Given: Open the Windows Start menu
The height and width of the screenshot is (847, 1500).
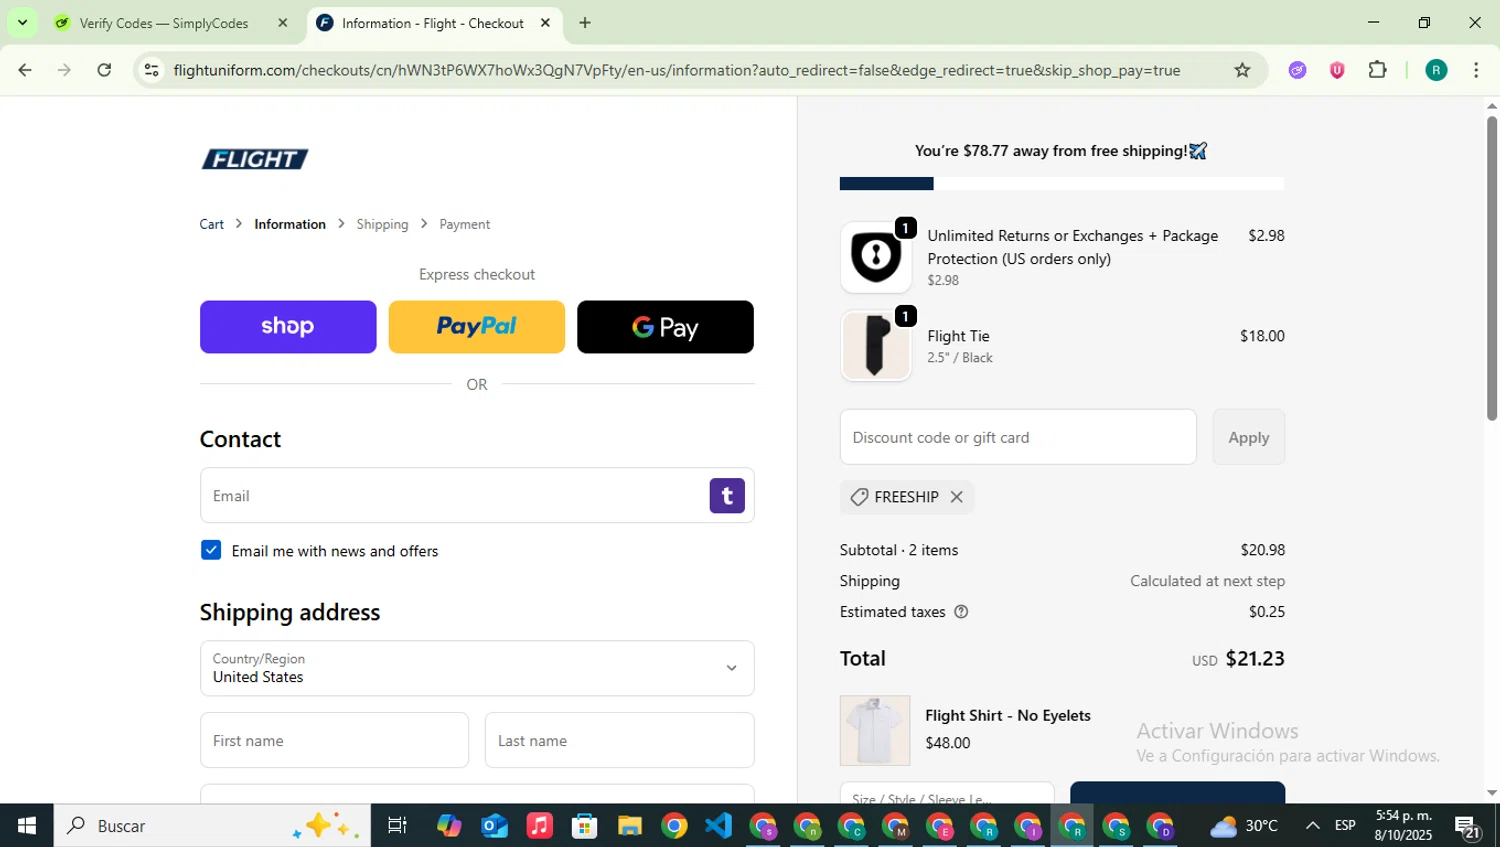Looking at the screenshot, I should 27,826.
